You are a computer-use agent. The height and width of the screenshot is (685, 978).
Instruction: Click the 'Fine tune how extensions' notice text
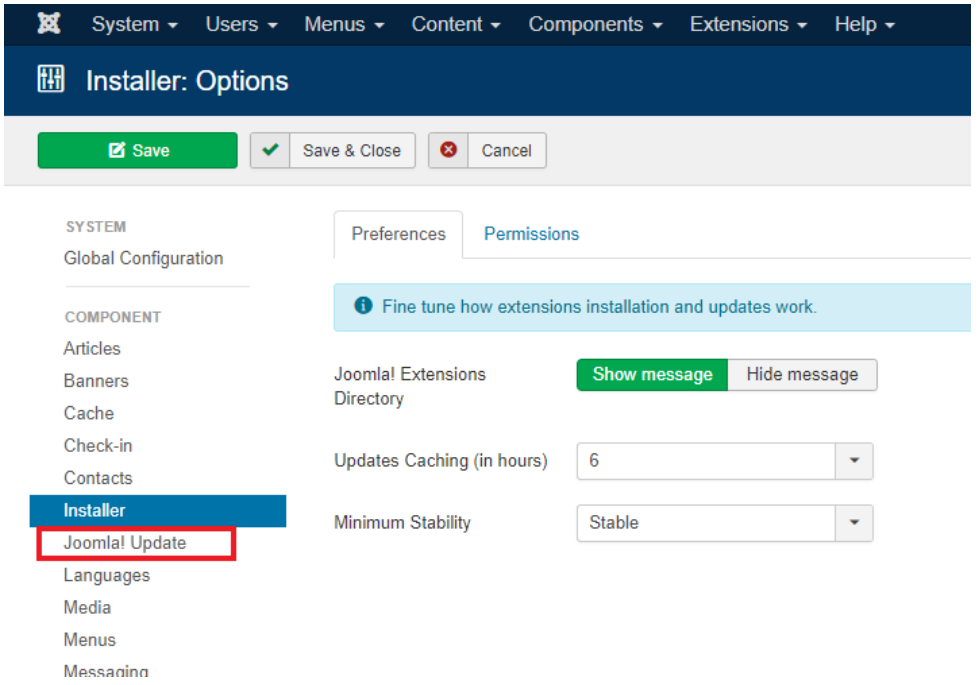(x=599, y=306)
